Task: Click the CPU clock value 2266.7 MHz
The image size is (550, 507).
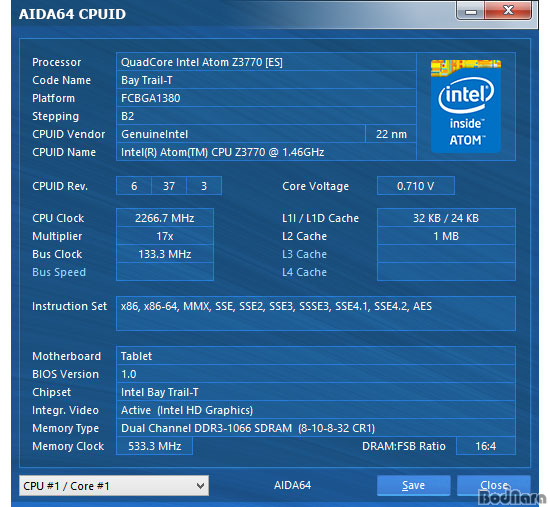Action: pyautogui.click(x=165, y=218)
